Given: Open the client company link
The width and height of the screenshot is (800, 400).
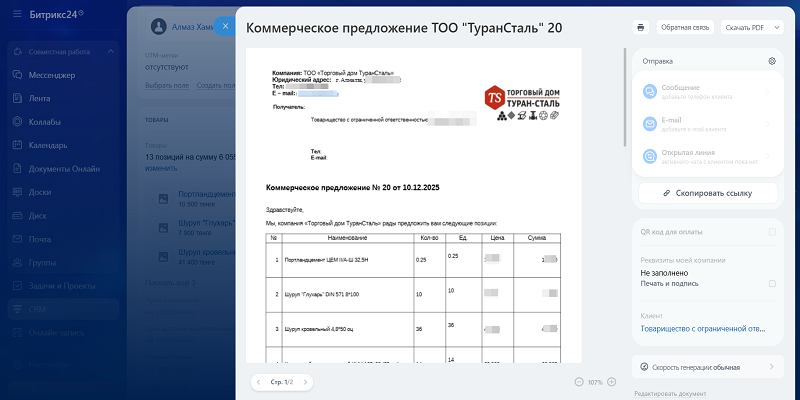Looking at the screenshot, I should point(702,328).
